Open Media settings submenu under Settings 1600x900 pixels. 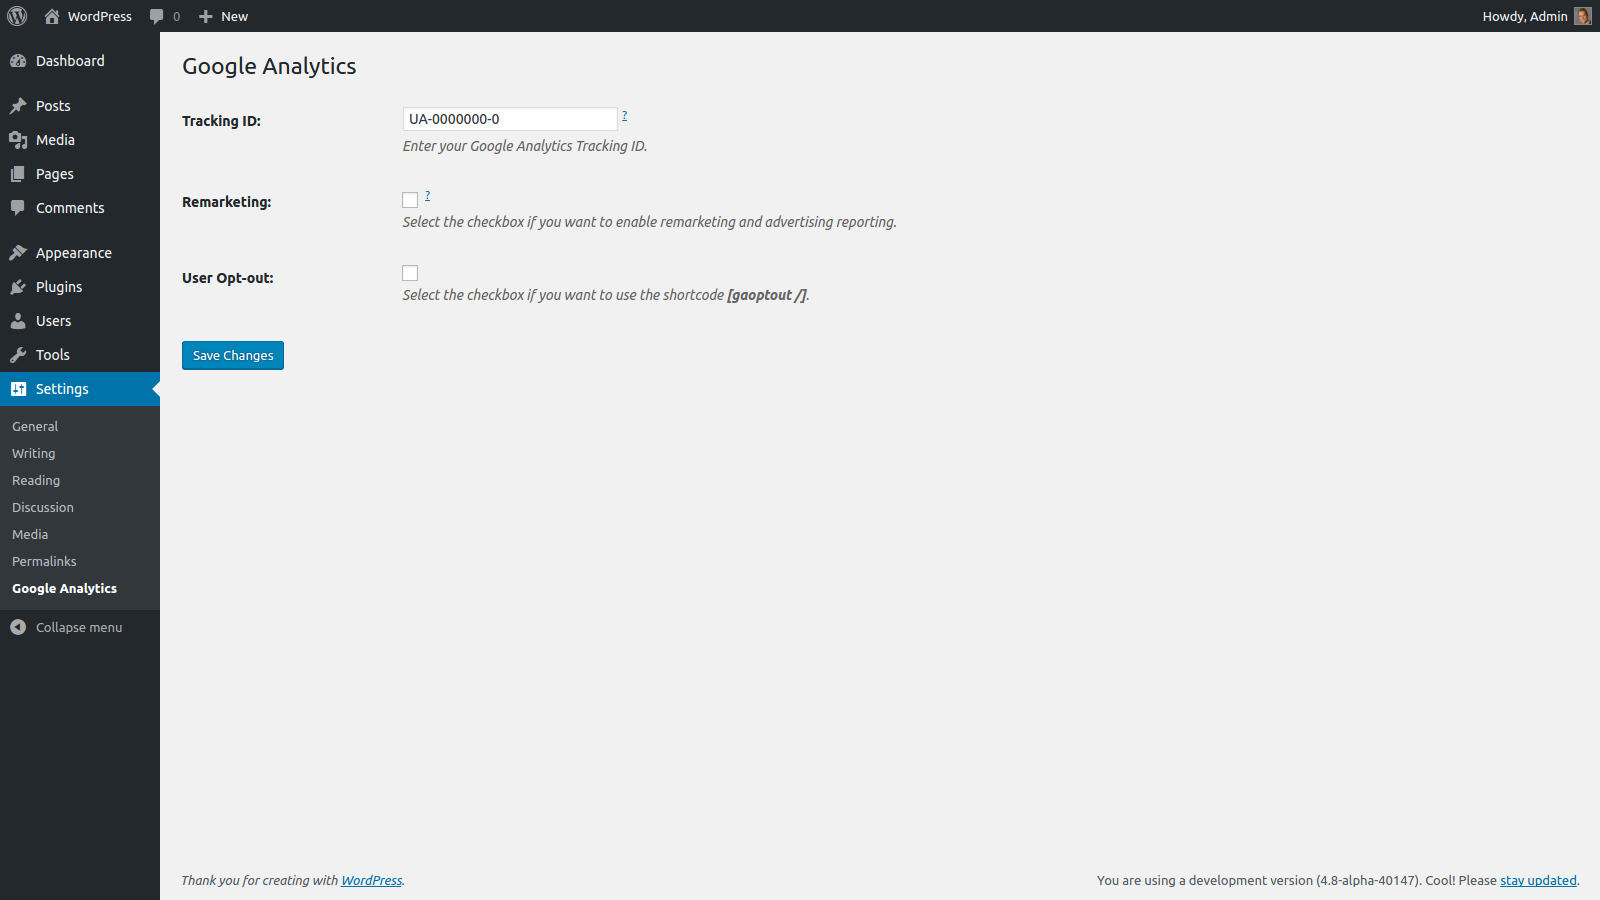[30, 534]
